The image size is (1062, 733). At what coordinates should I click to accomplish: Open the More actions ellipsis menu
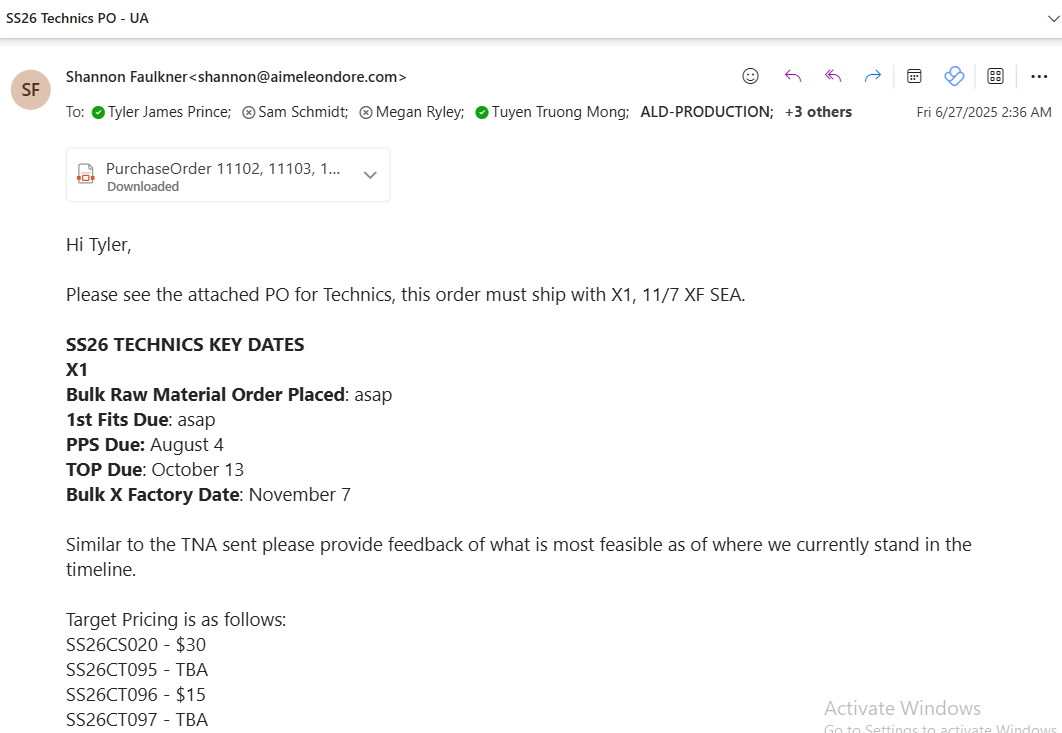1039,76
